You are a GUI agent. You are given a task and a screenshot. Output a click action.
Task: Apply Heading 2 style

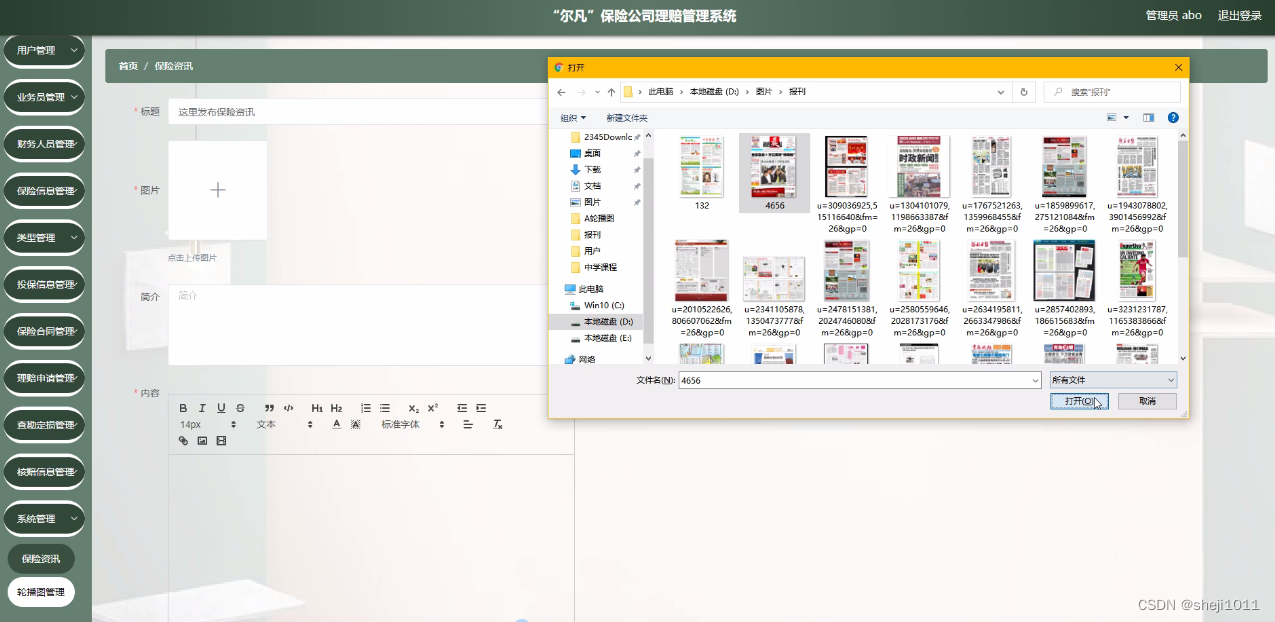tap(336, 408)
